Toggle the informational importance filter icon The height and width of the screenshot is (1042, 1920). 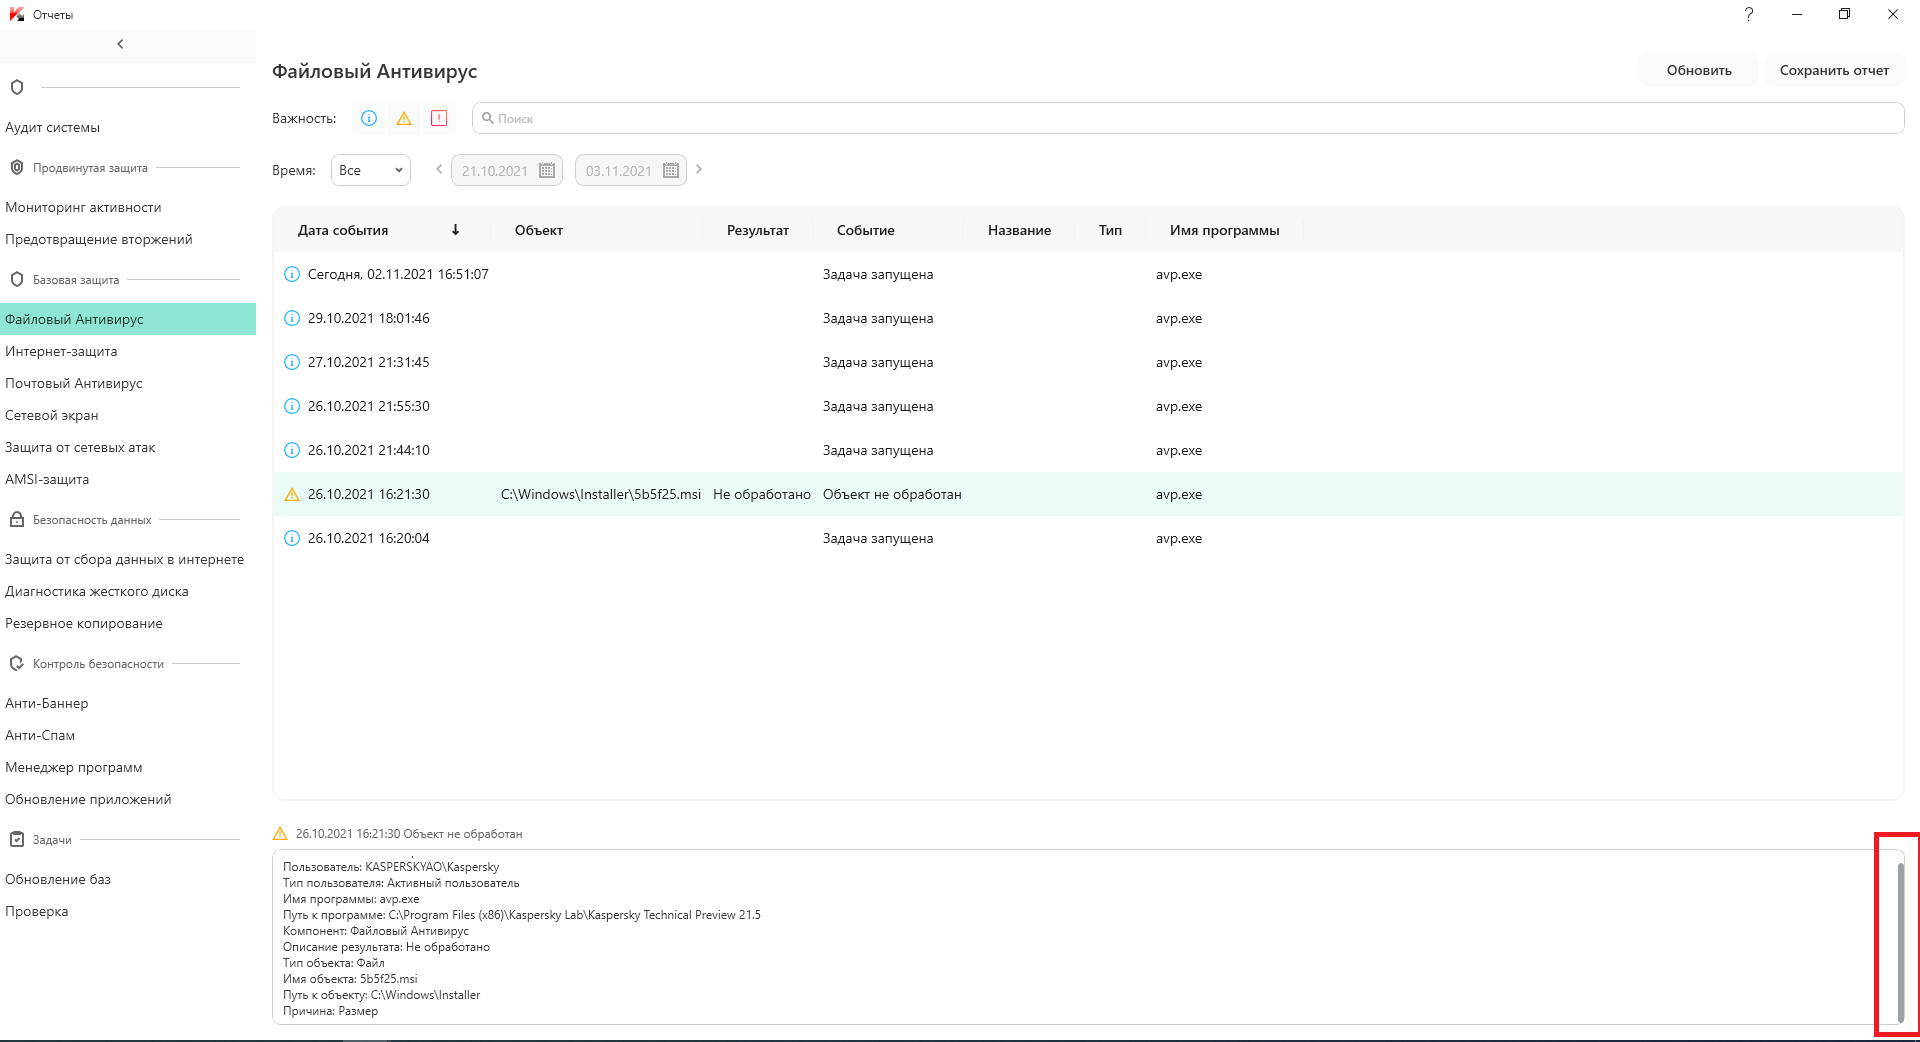[369, 118]
